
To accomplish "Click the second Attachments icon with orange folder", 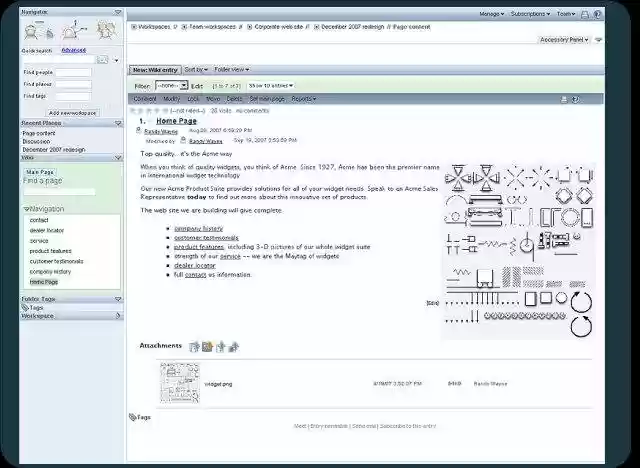I will [207, 346].
